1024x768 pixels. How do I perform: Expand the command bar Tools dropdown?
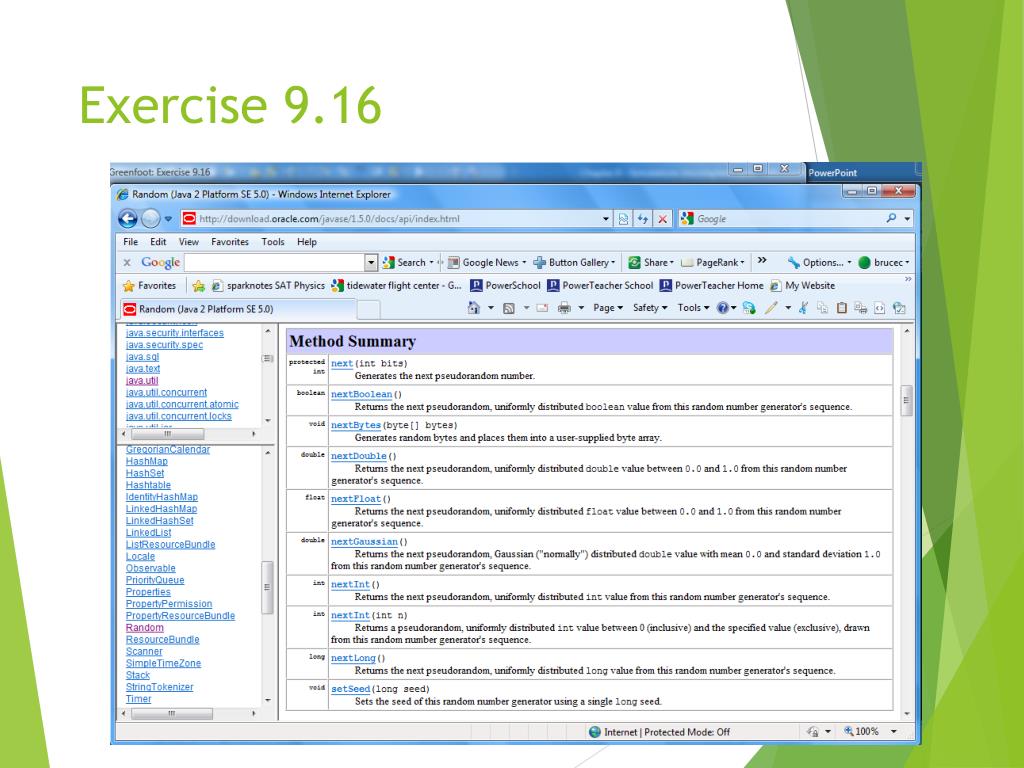coord(694,308)
